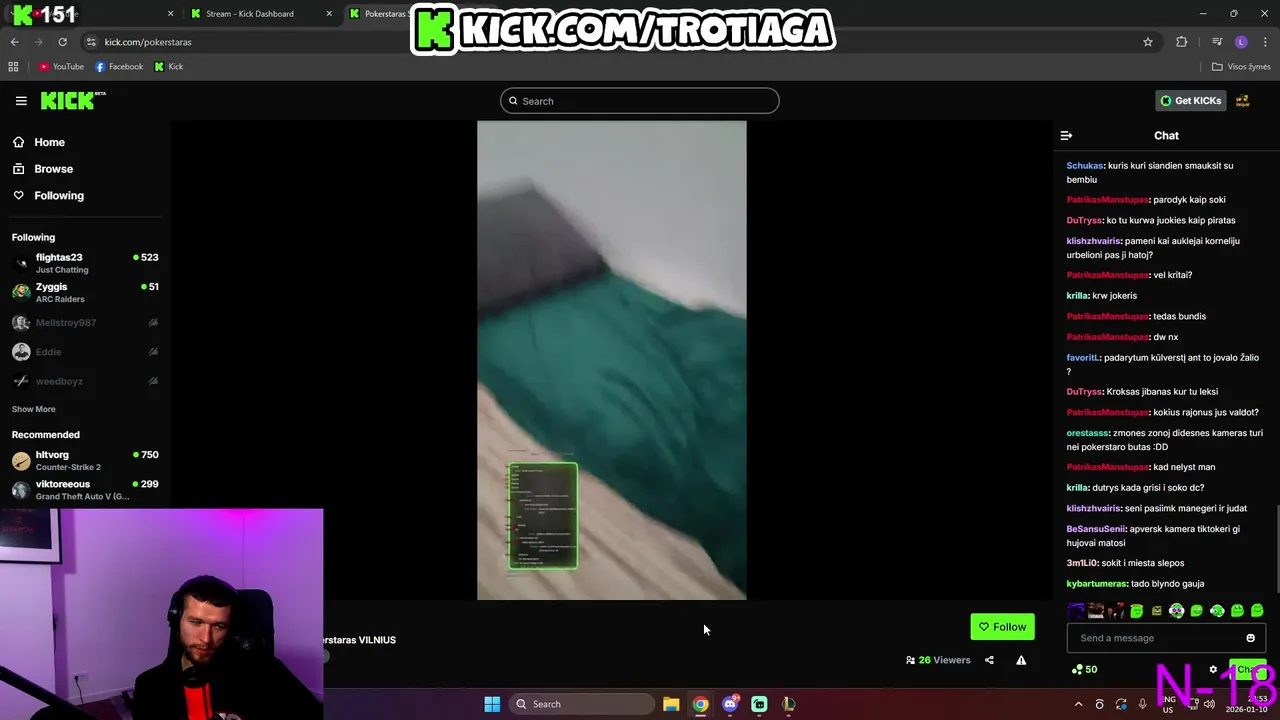Click the Windows taskbar search box
1280x720 pixels.
582,704
